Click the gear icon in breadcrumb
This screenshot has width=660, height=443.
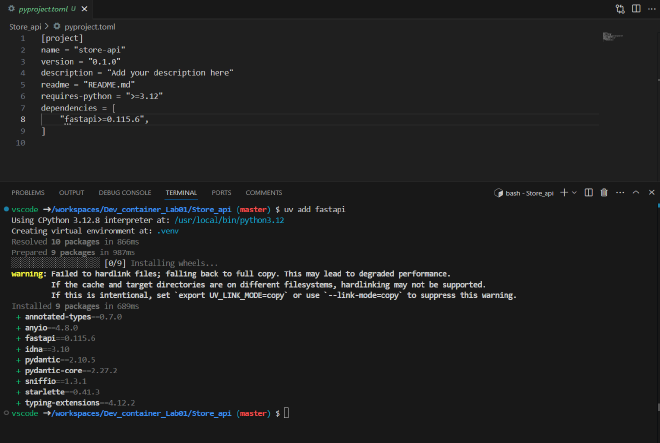(57, 27)
